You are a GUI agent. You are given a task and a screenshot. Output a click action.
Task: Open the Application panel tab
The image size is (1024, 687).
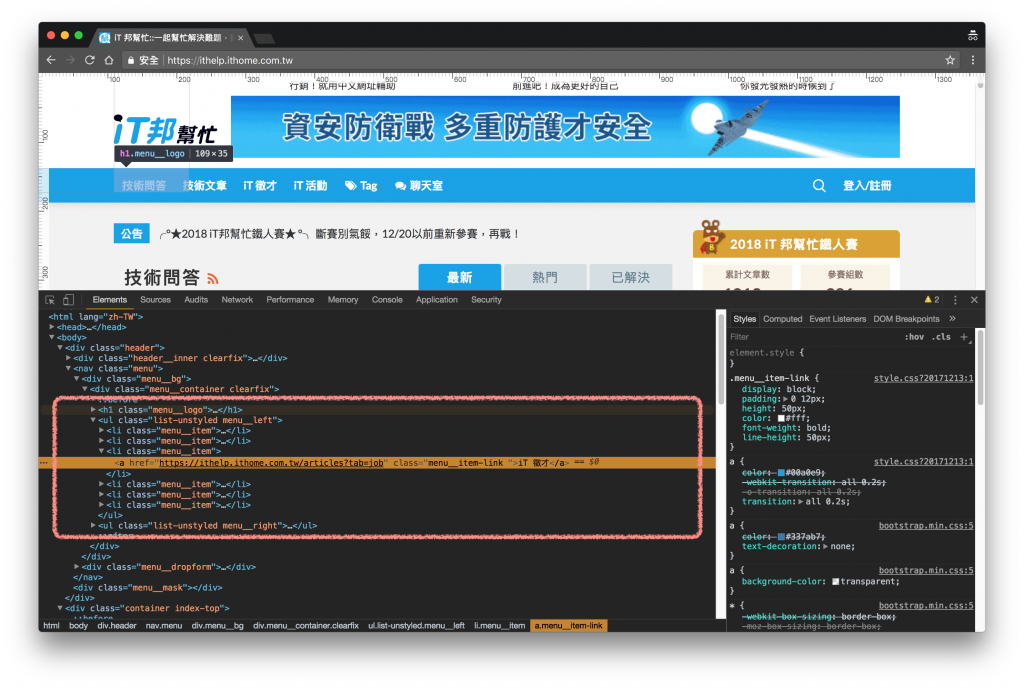coord(437,300)
